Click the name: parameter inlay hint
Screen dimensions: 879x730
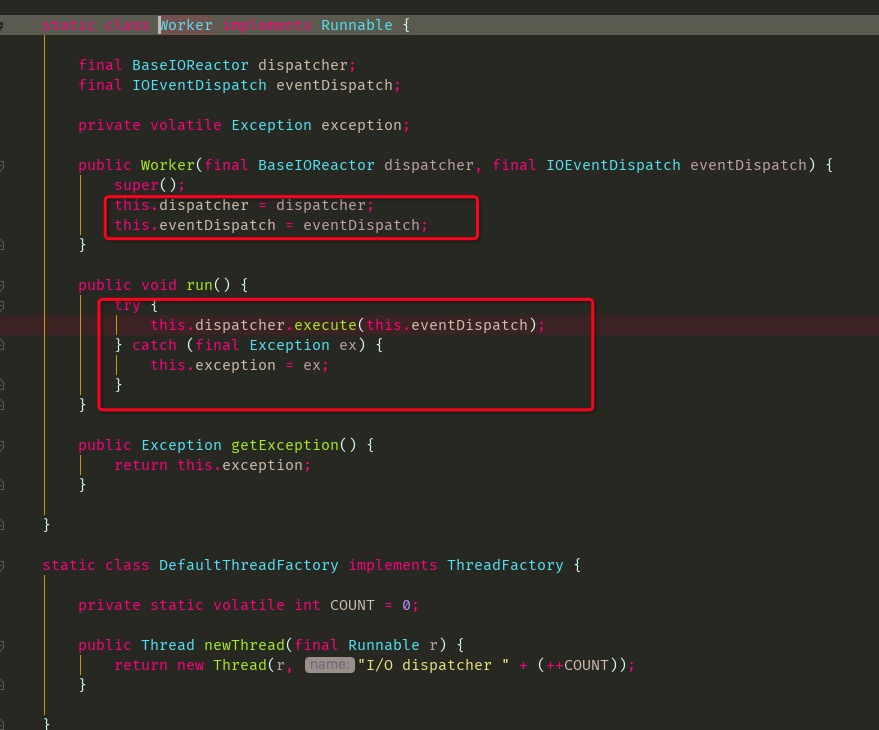[x=330, y=665]
